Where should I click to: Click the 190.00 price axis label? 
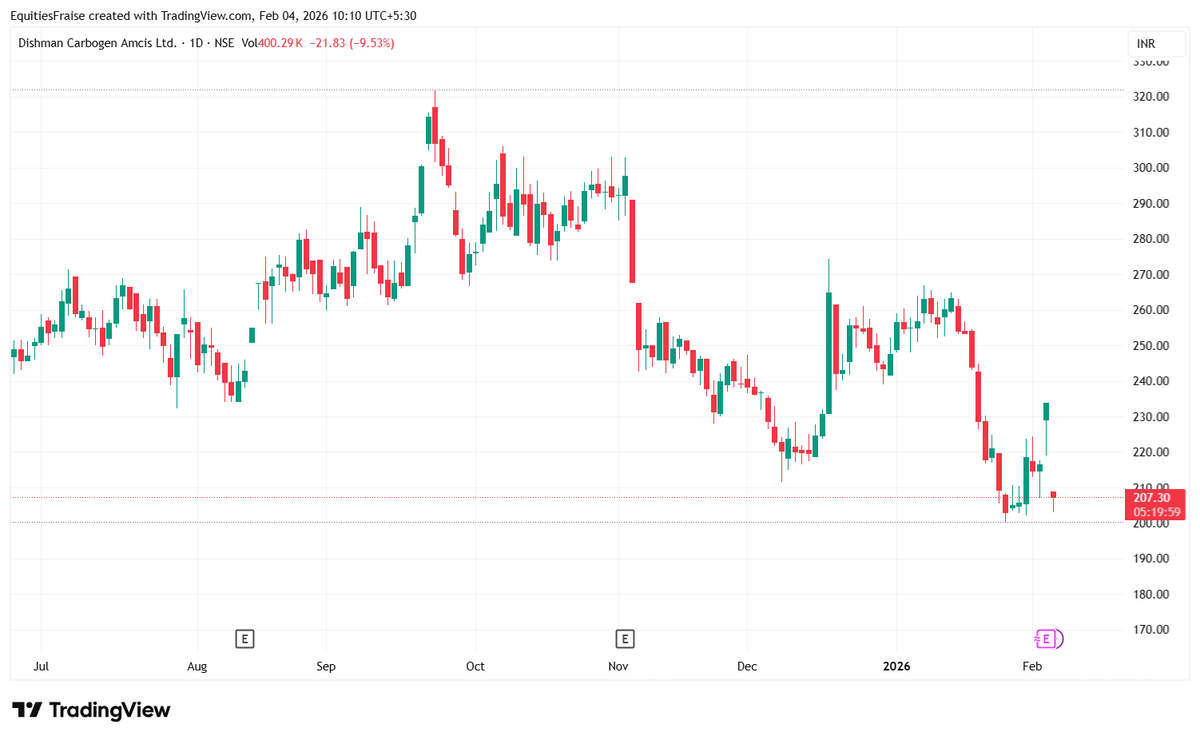1153,559
